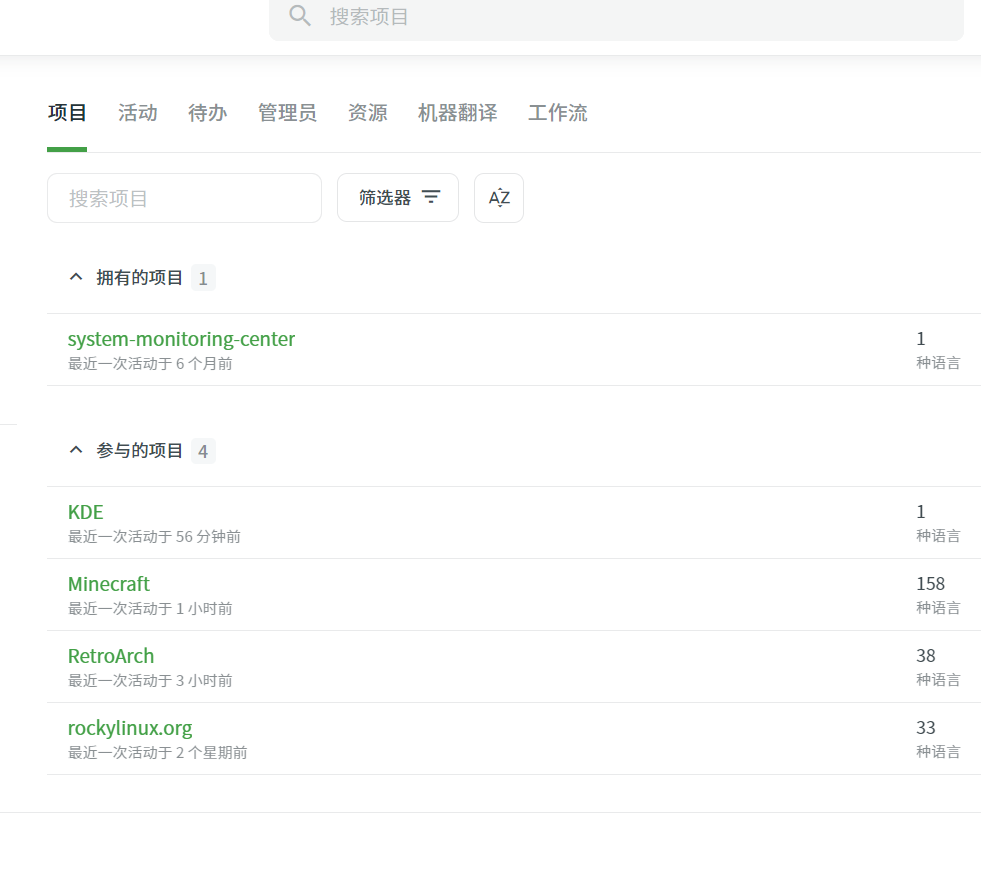981x871 pixels.
Task: Collapse the 参与的项目 section
Action: 76,451
